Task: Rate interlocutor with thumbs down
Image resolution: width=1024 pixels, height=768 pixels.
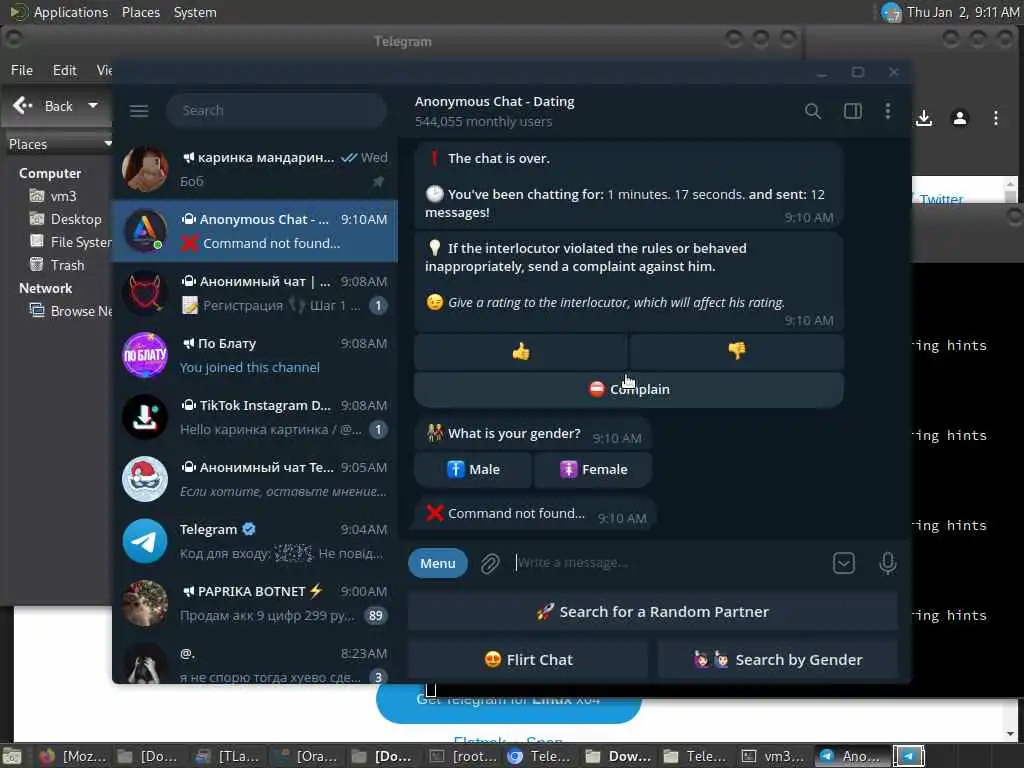Action: coord(737,352)
